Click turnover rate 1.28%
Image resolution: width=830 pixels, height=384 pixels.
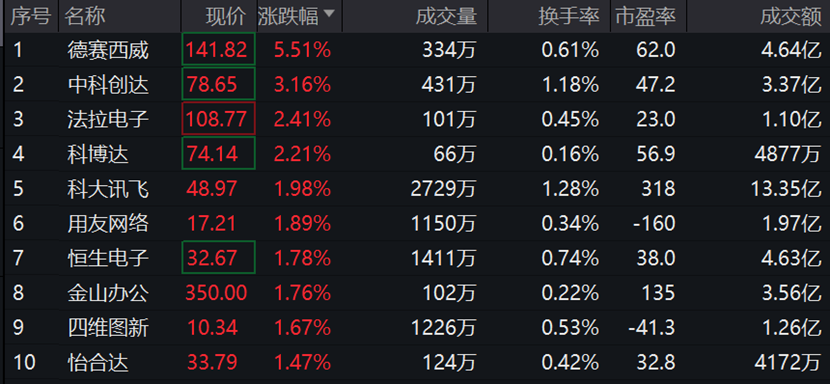570,189
